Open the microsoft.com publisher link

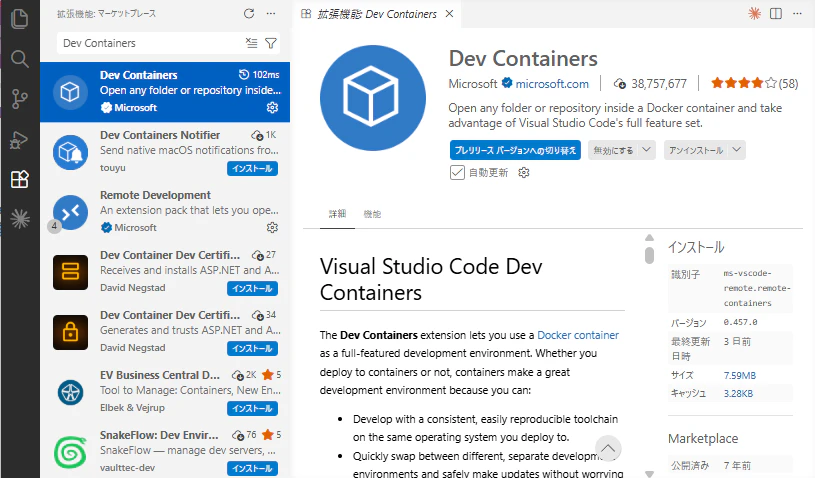click(552, 84)
